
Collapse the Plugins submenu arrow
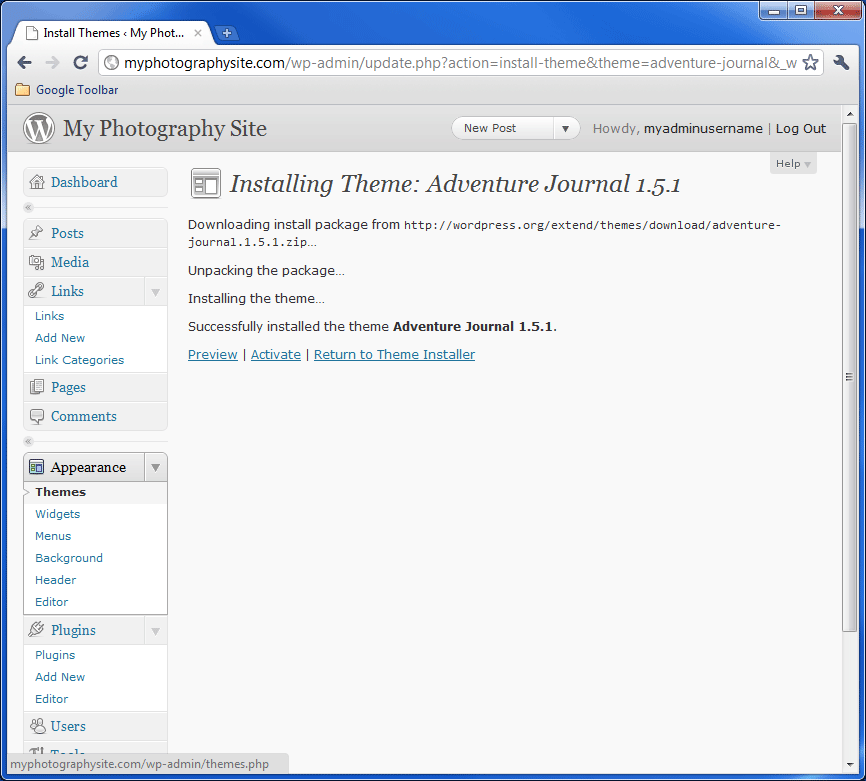pyautogui.click(x=156, y=630)
